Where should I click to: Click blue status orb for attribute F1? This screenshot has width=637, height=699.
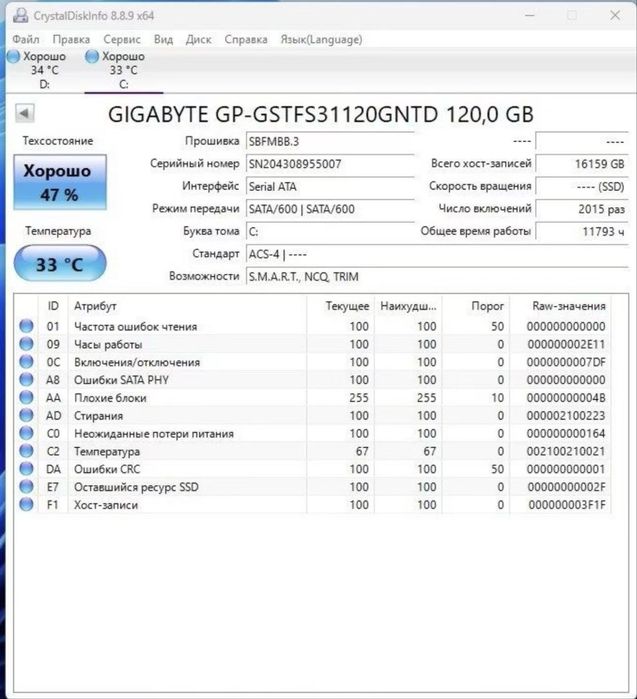[x=26, y=504]
